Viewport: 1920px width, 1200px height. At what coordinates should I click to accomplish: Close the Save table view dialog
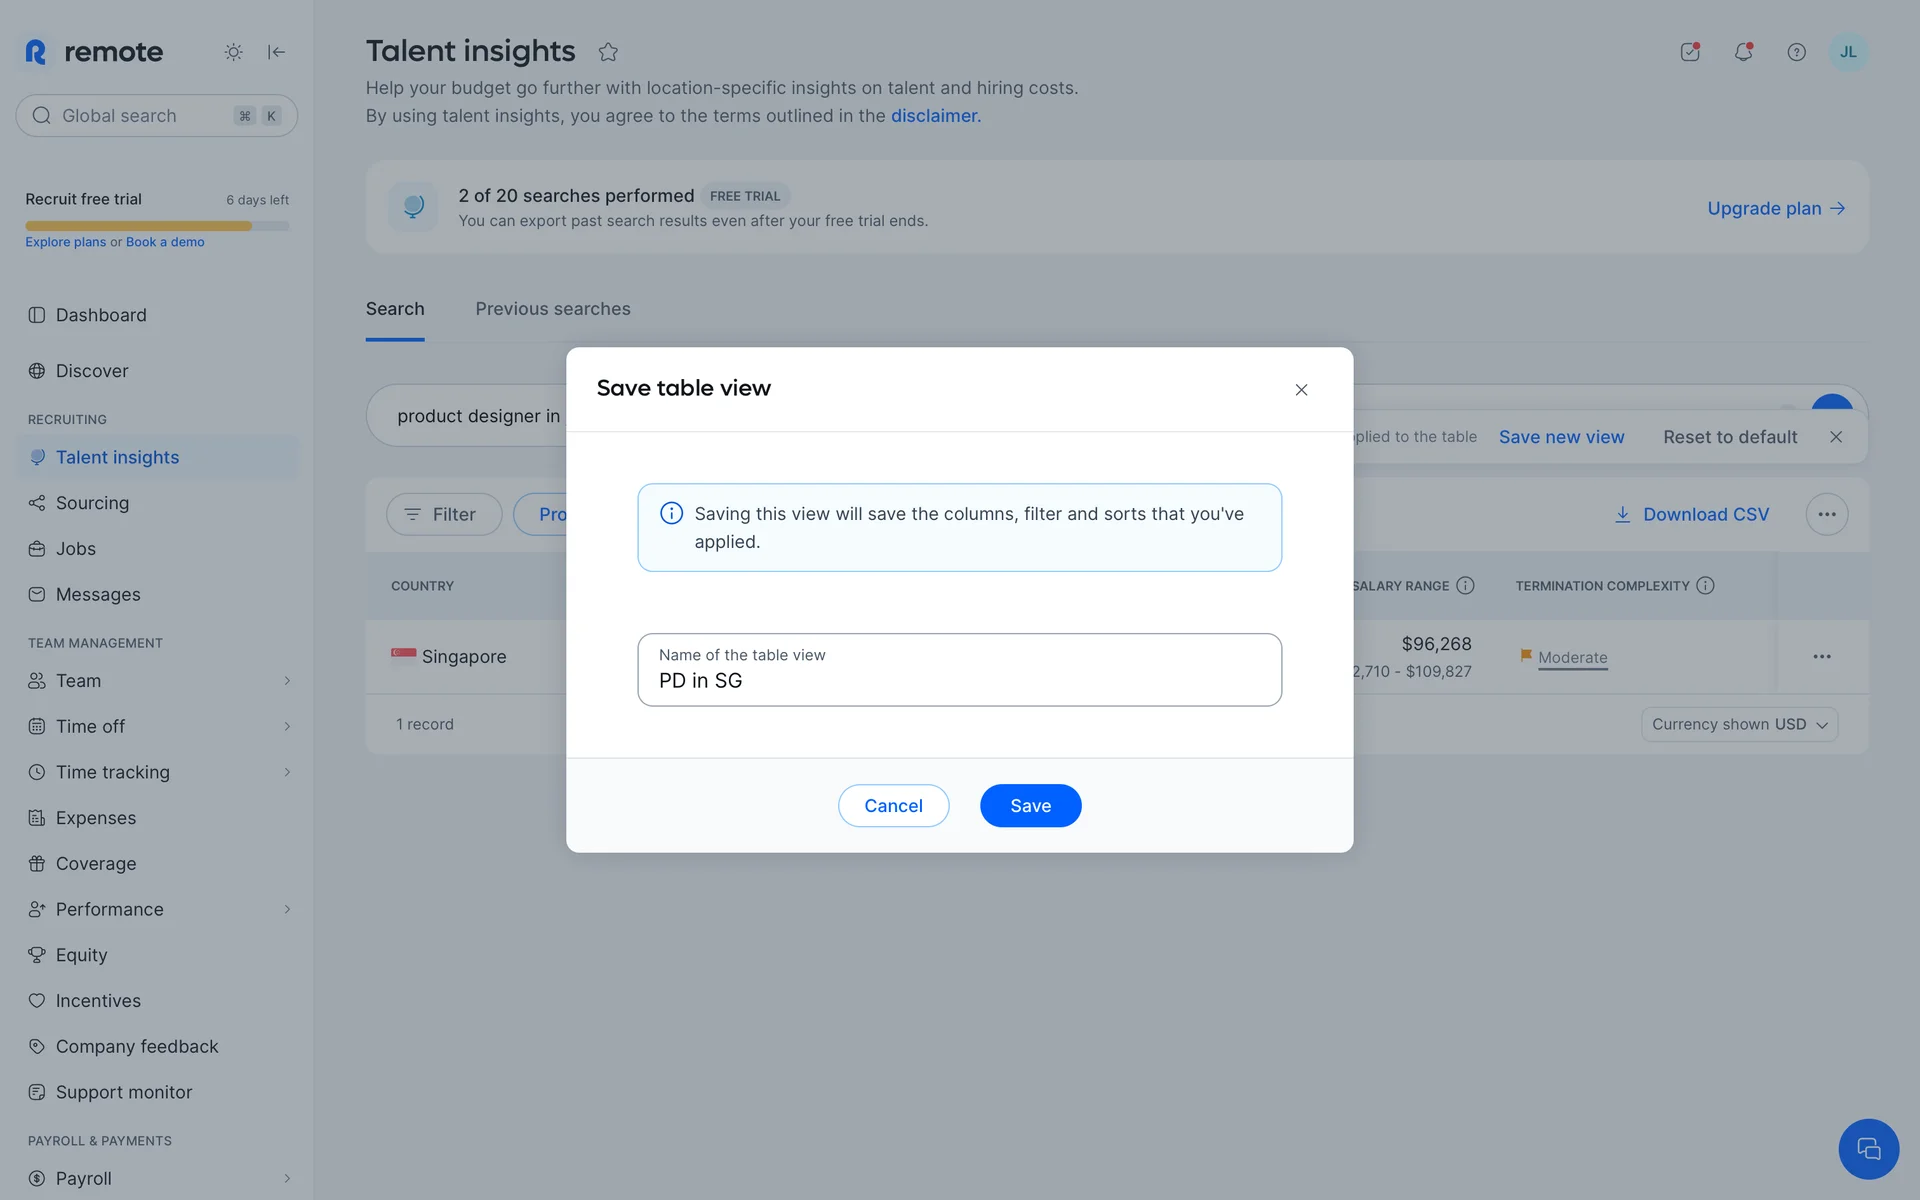pyautogui.click(x=1301, y=390)
